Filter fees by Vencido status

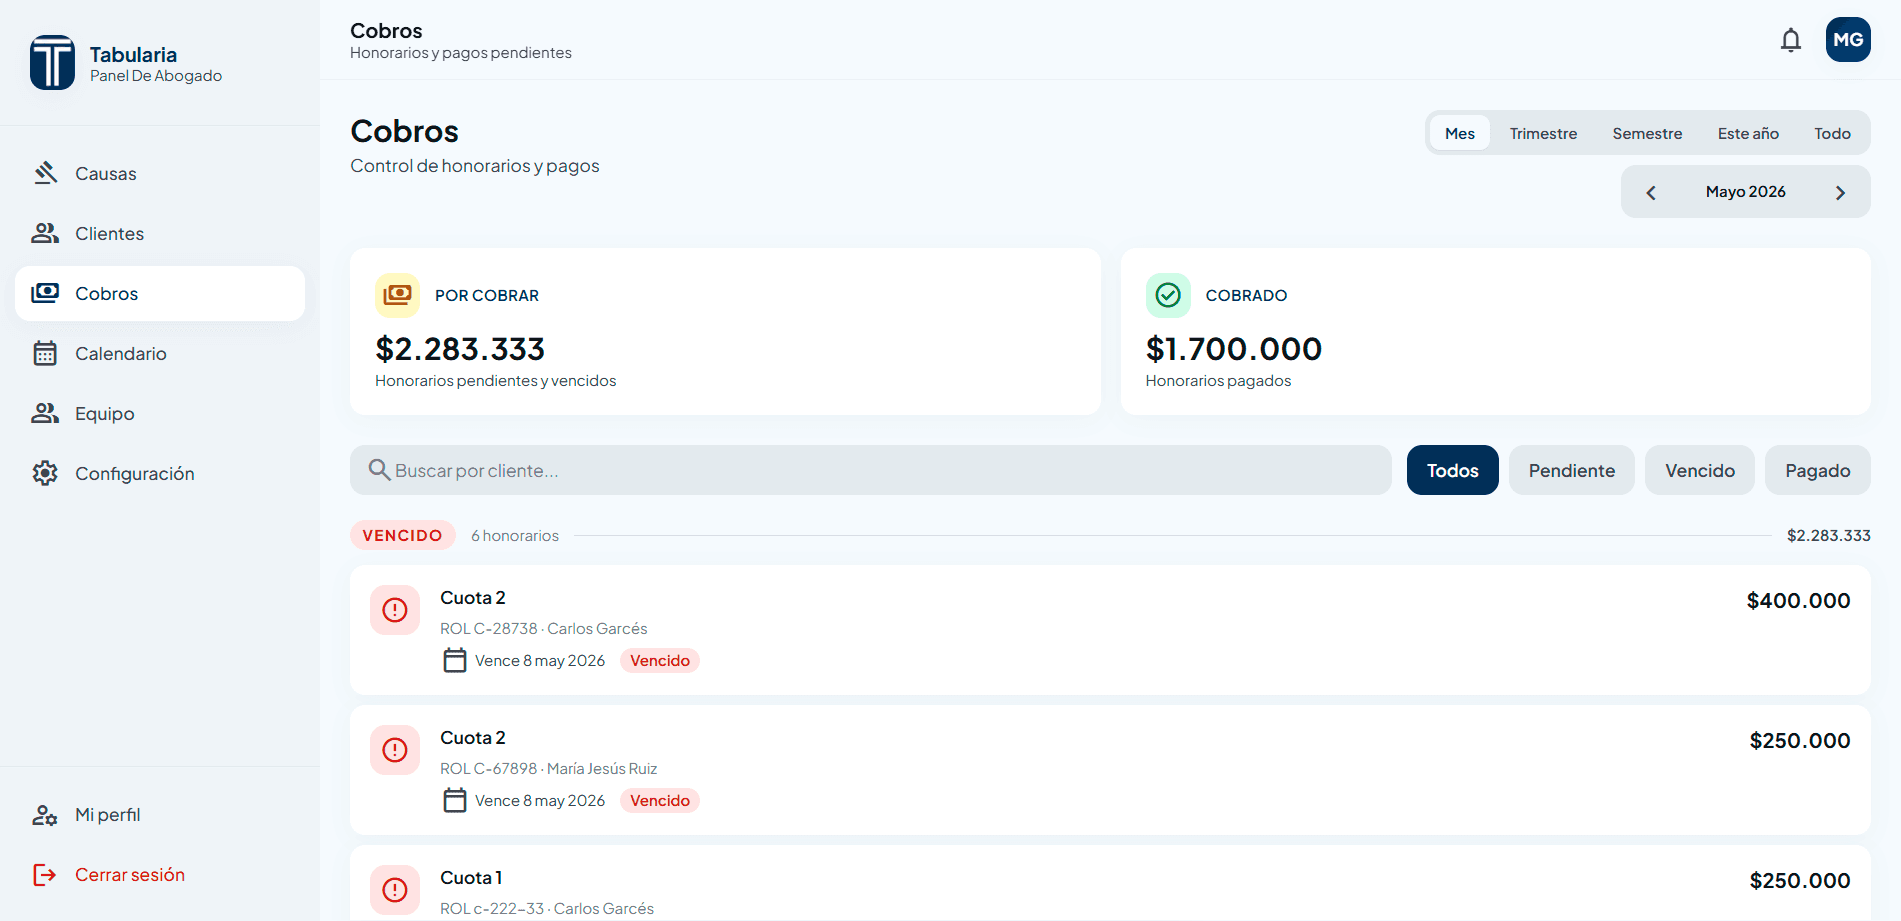point(1700,470)
